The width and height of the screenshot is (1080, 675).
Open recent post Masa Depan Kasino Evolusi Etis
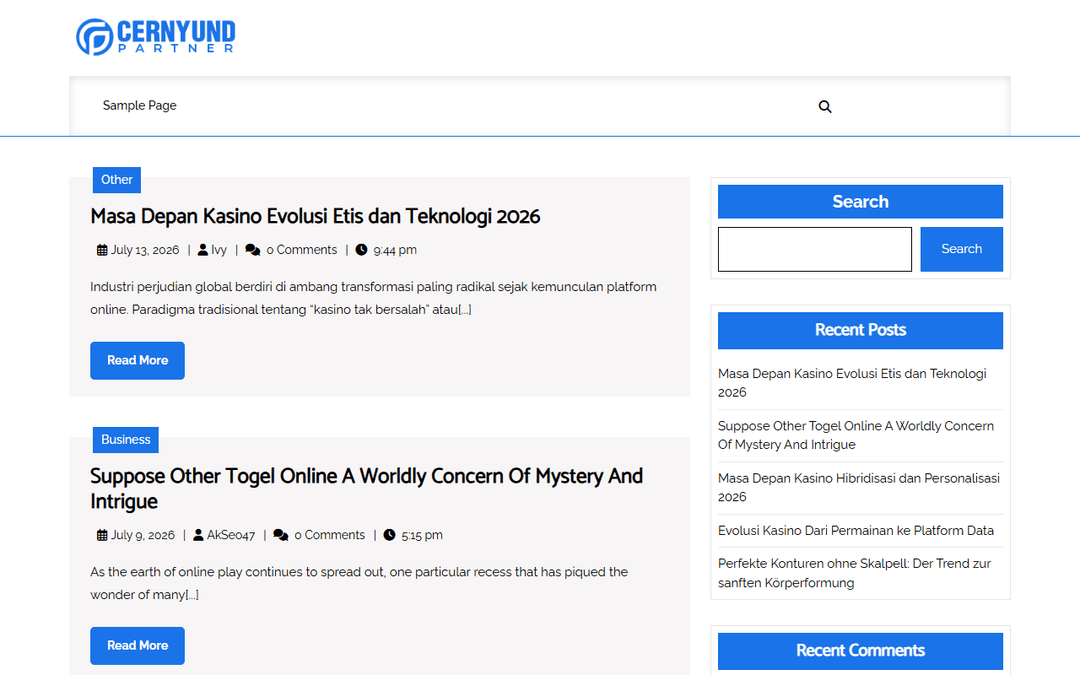852,383
